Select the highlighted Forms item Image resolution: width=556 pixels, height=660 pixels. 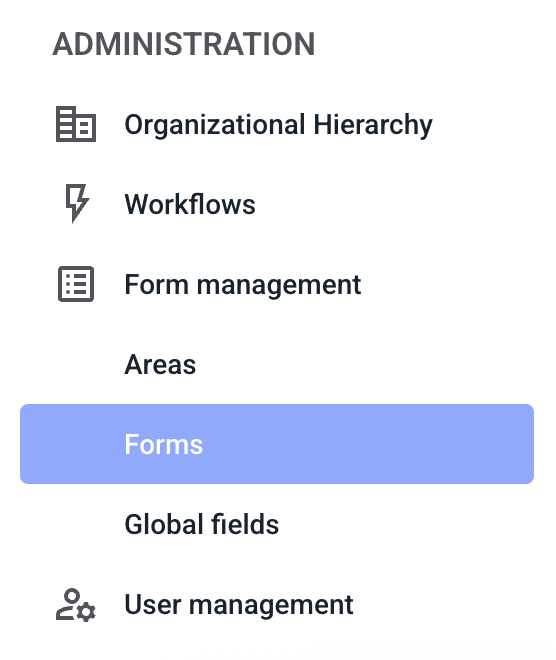[277, 444]
